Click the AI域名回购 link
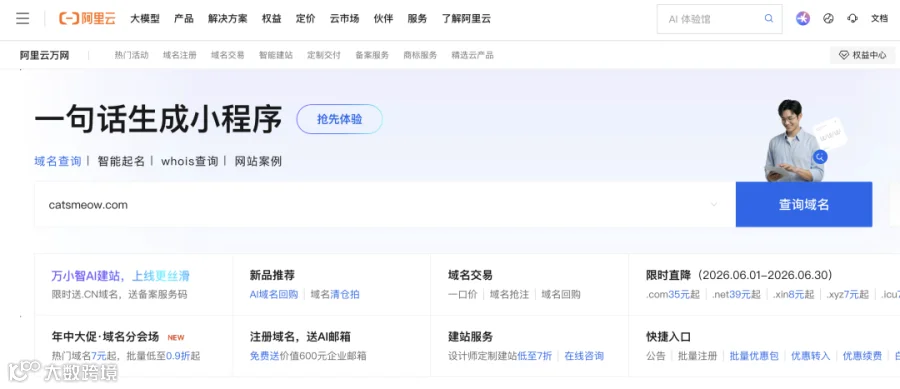 click(274, 294)
